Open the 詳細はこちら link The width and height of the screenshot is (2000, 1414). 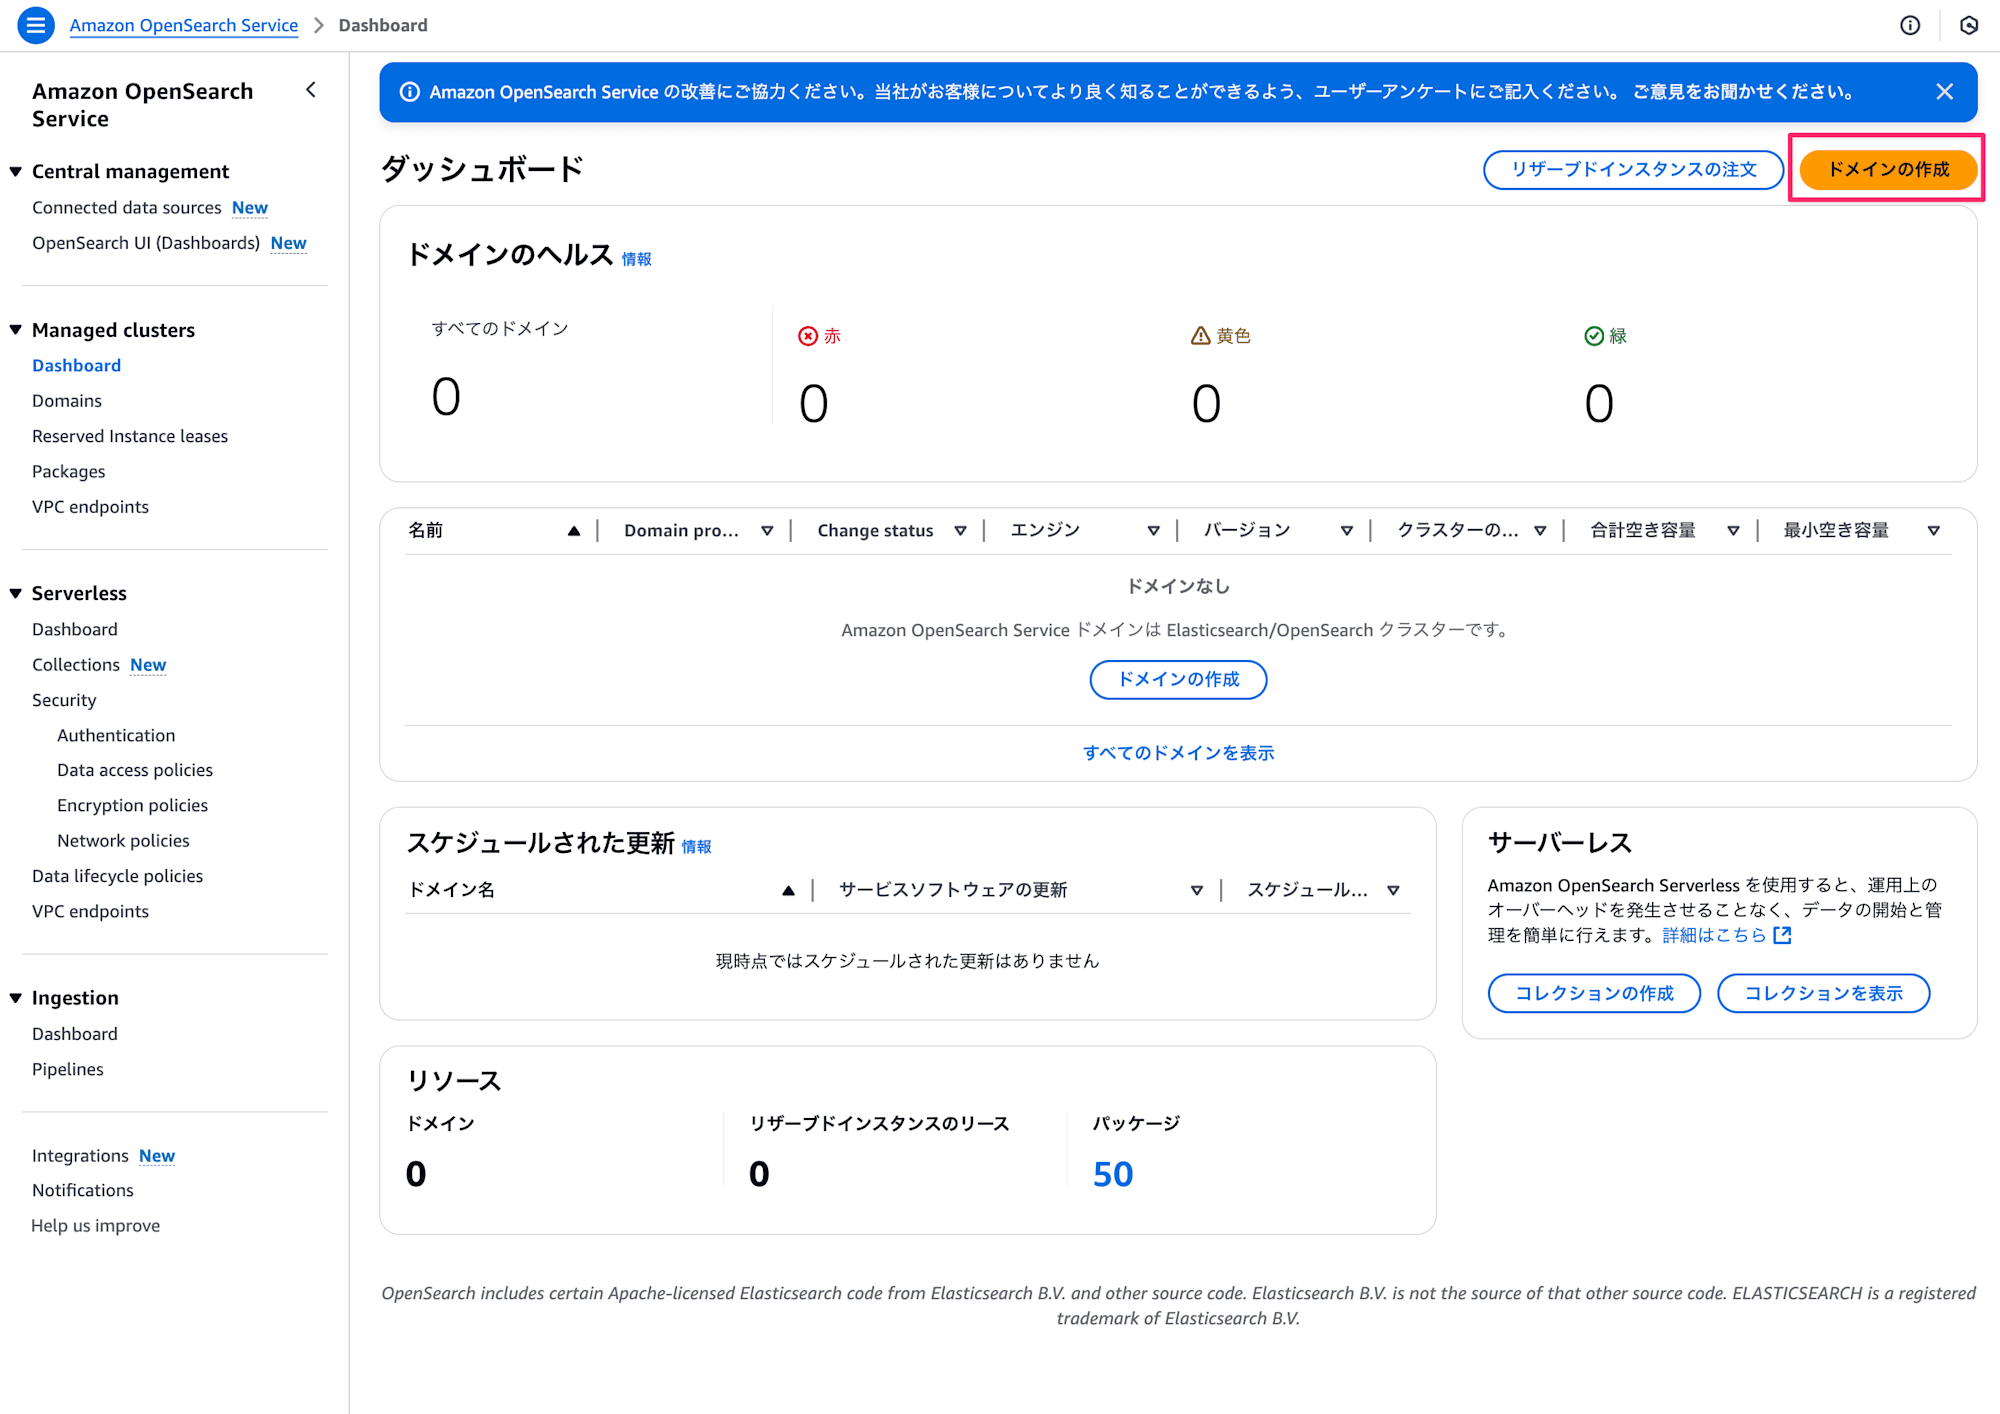click(1714, 935)
